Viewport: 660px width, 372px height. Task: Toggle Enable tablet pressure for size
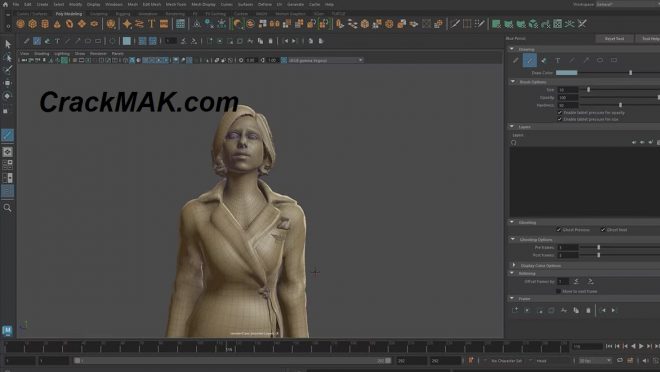point(560,119)
